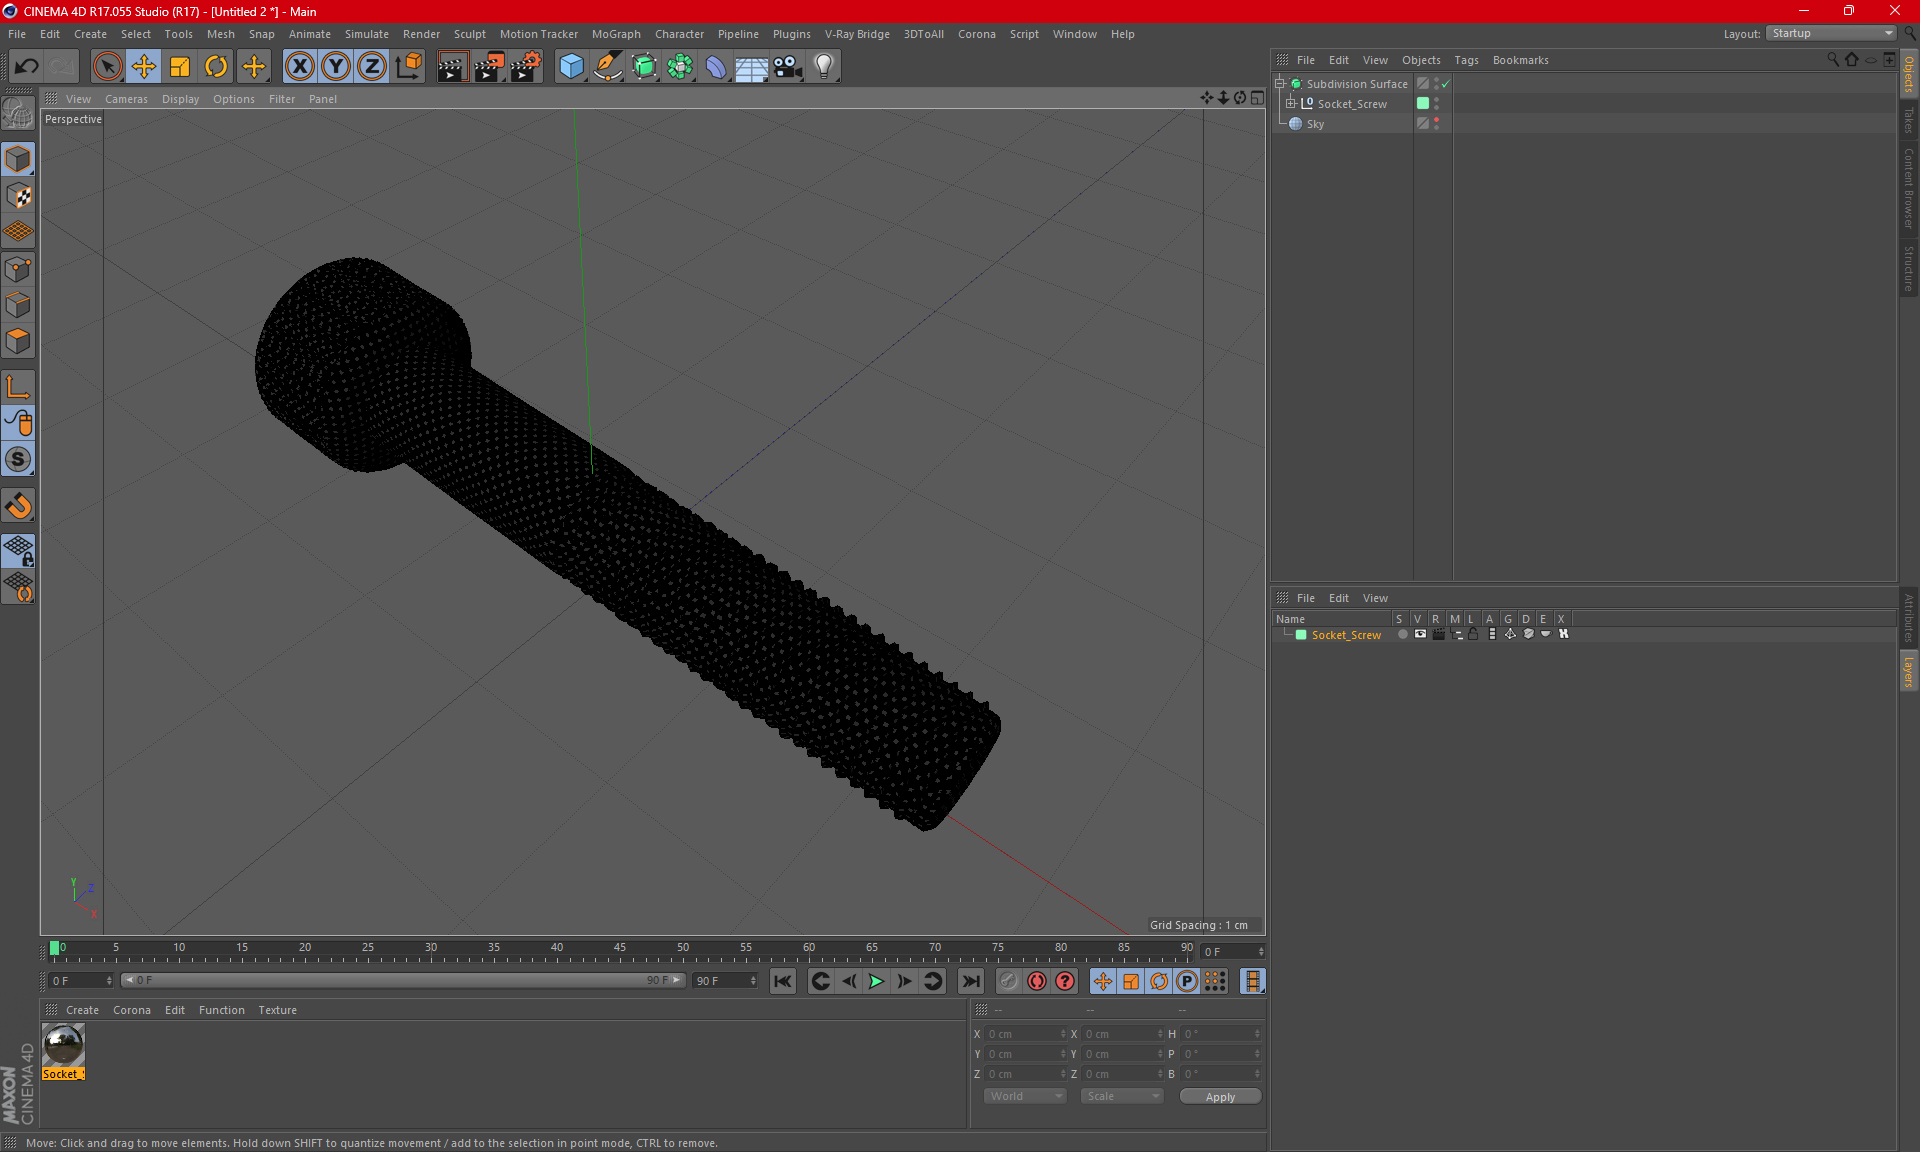Open the MoGraph menu
This screenshot has height=1152, width=1920.
[615, 34]
